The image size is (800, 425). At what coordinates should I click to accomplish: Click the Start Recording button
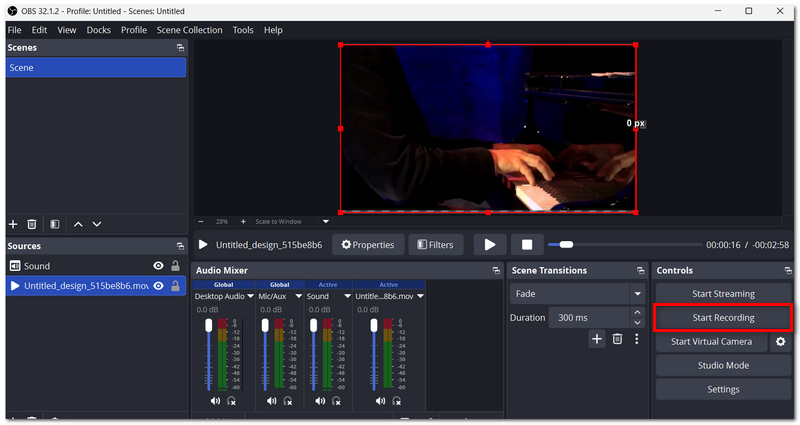click(723, 317)
